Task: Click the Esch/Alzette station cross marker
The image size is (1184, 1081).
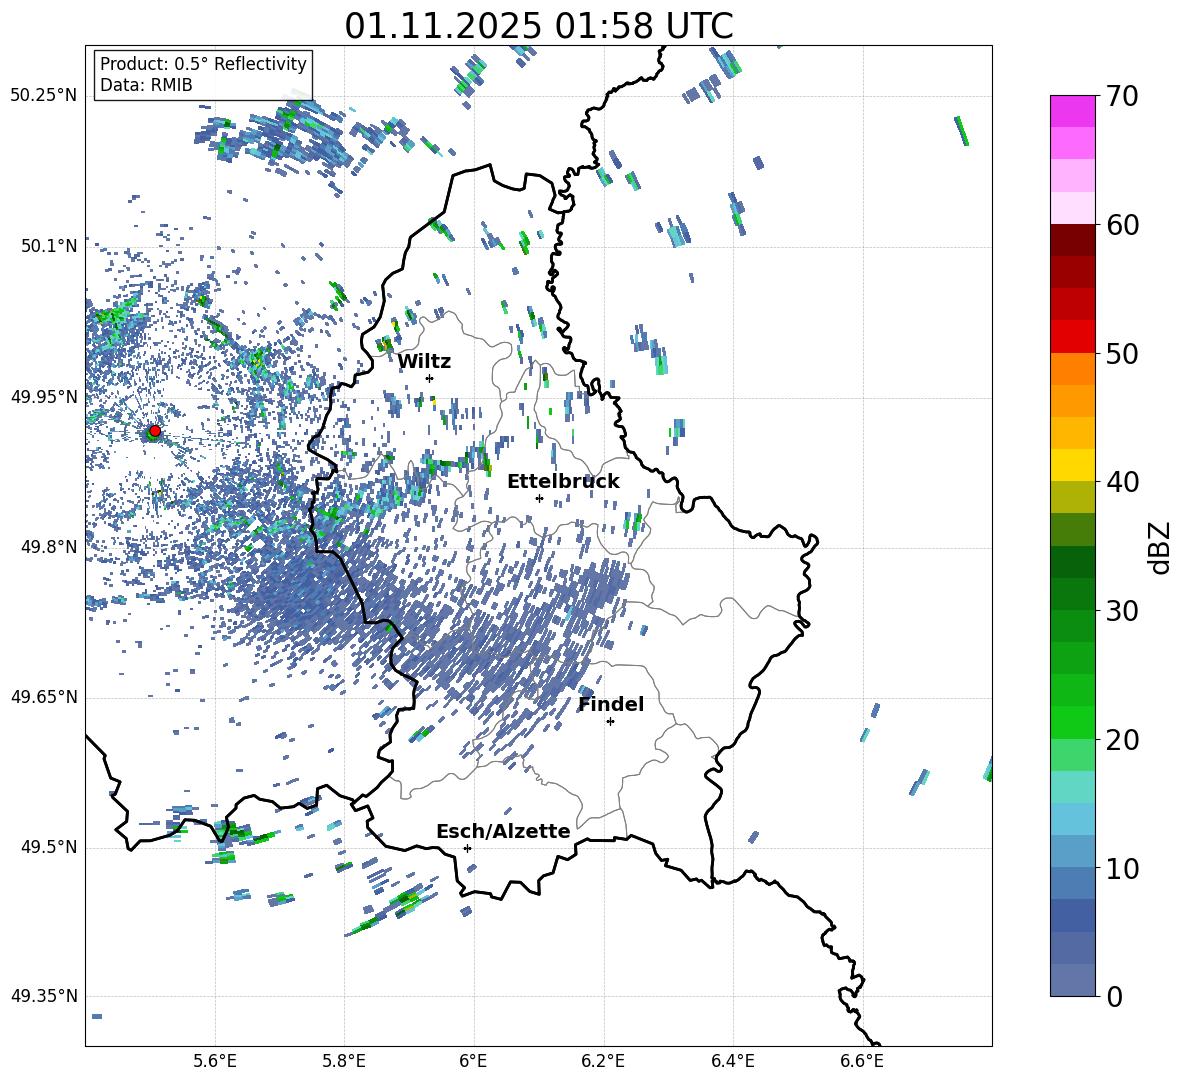Action: (x=467, y=848)
